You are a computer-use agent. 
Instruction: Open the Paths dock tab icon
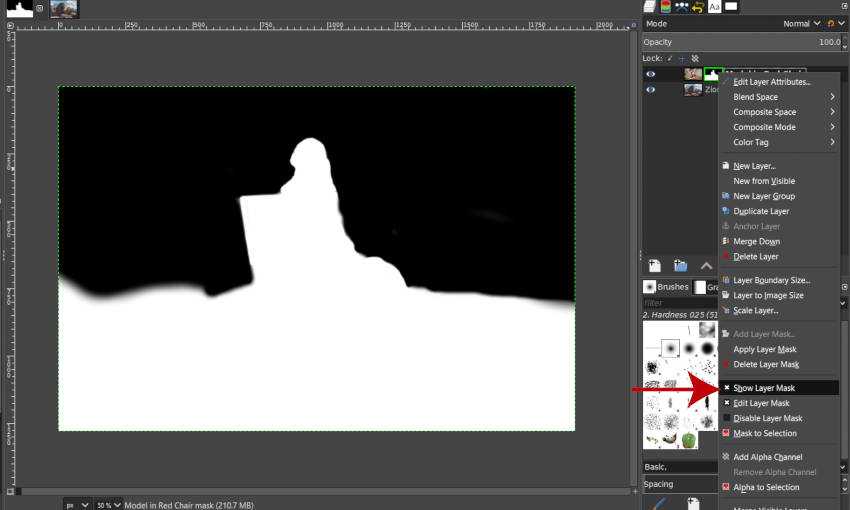682,6
